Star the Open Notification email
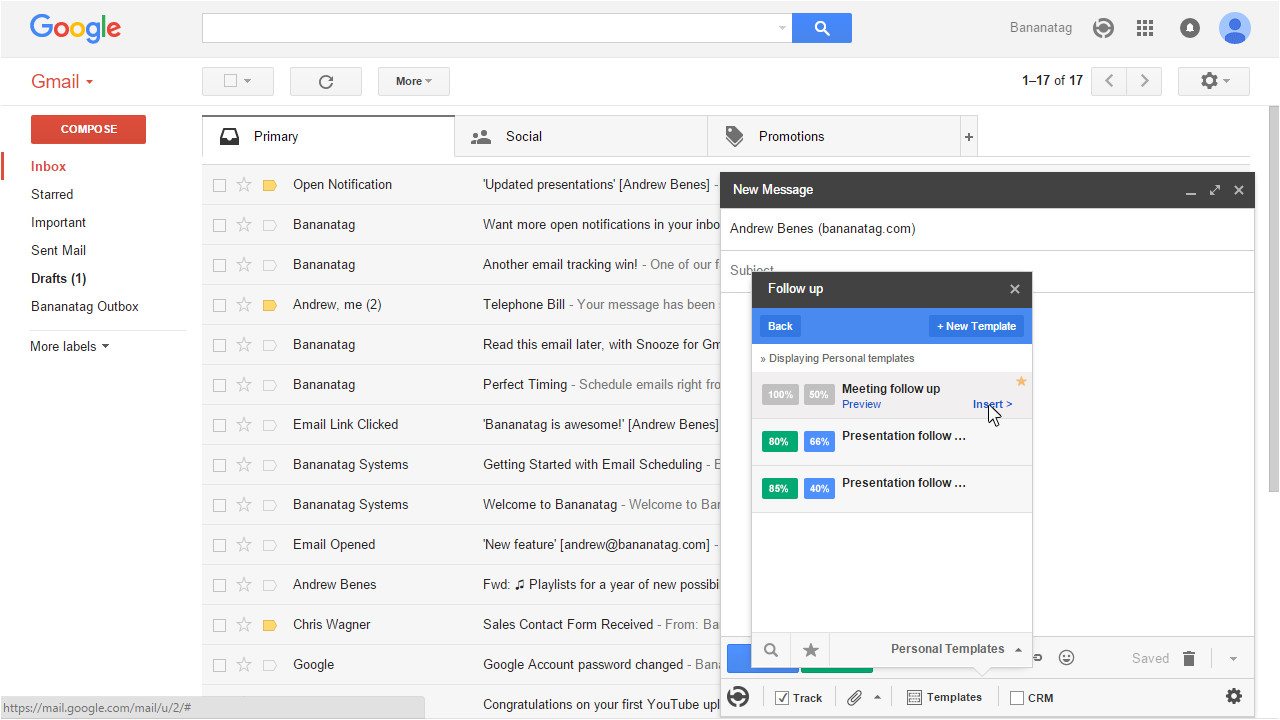1280x720 pixels. pos(244,184)
